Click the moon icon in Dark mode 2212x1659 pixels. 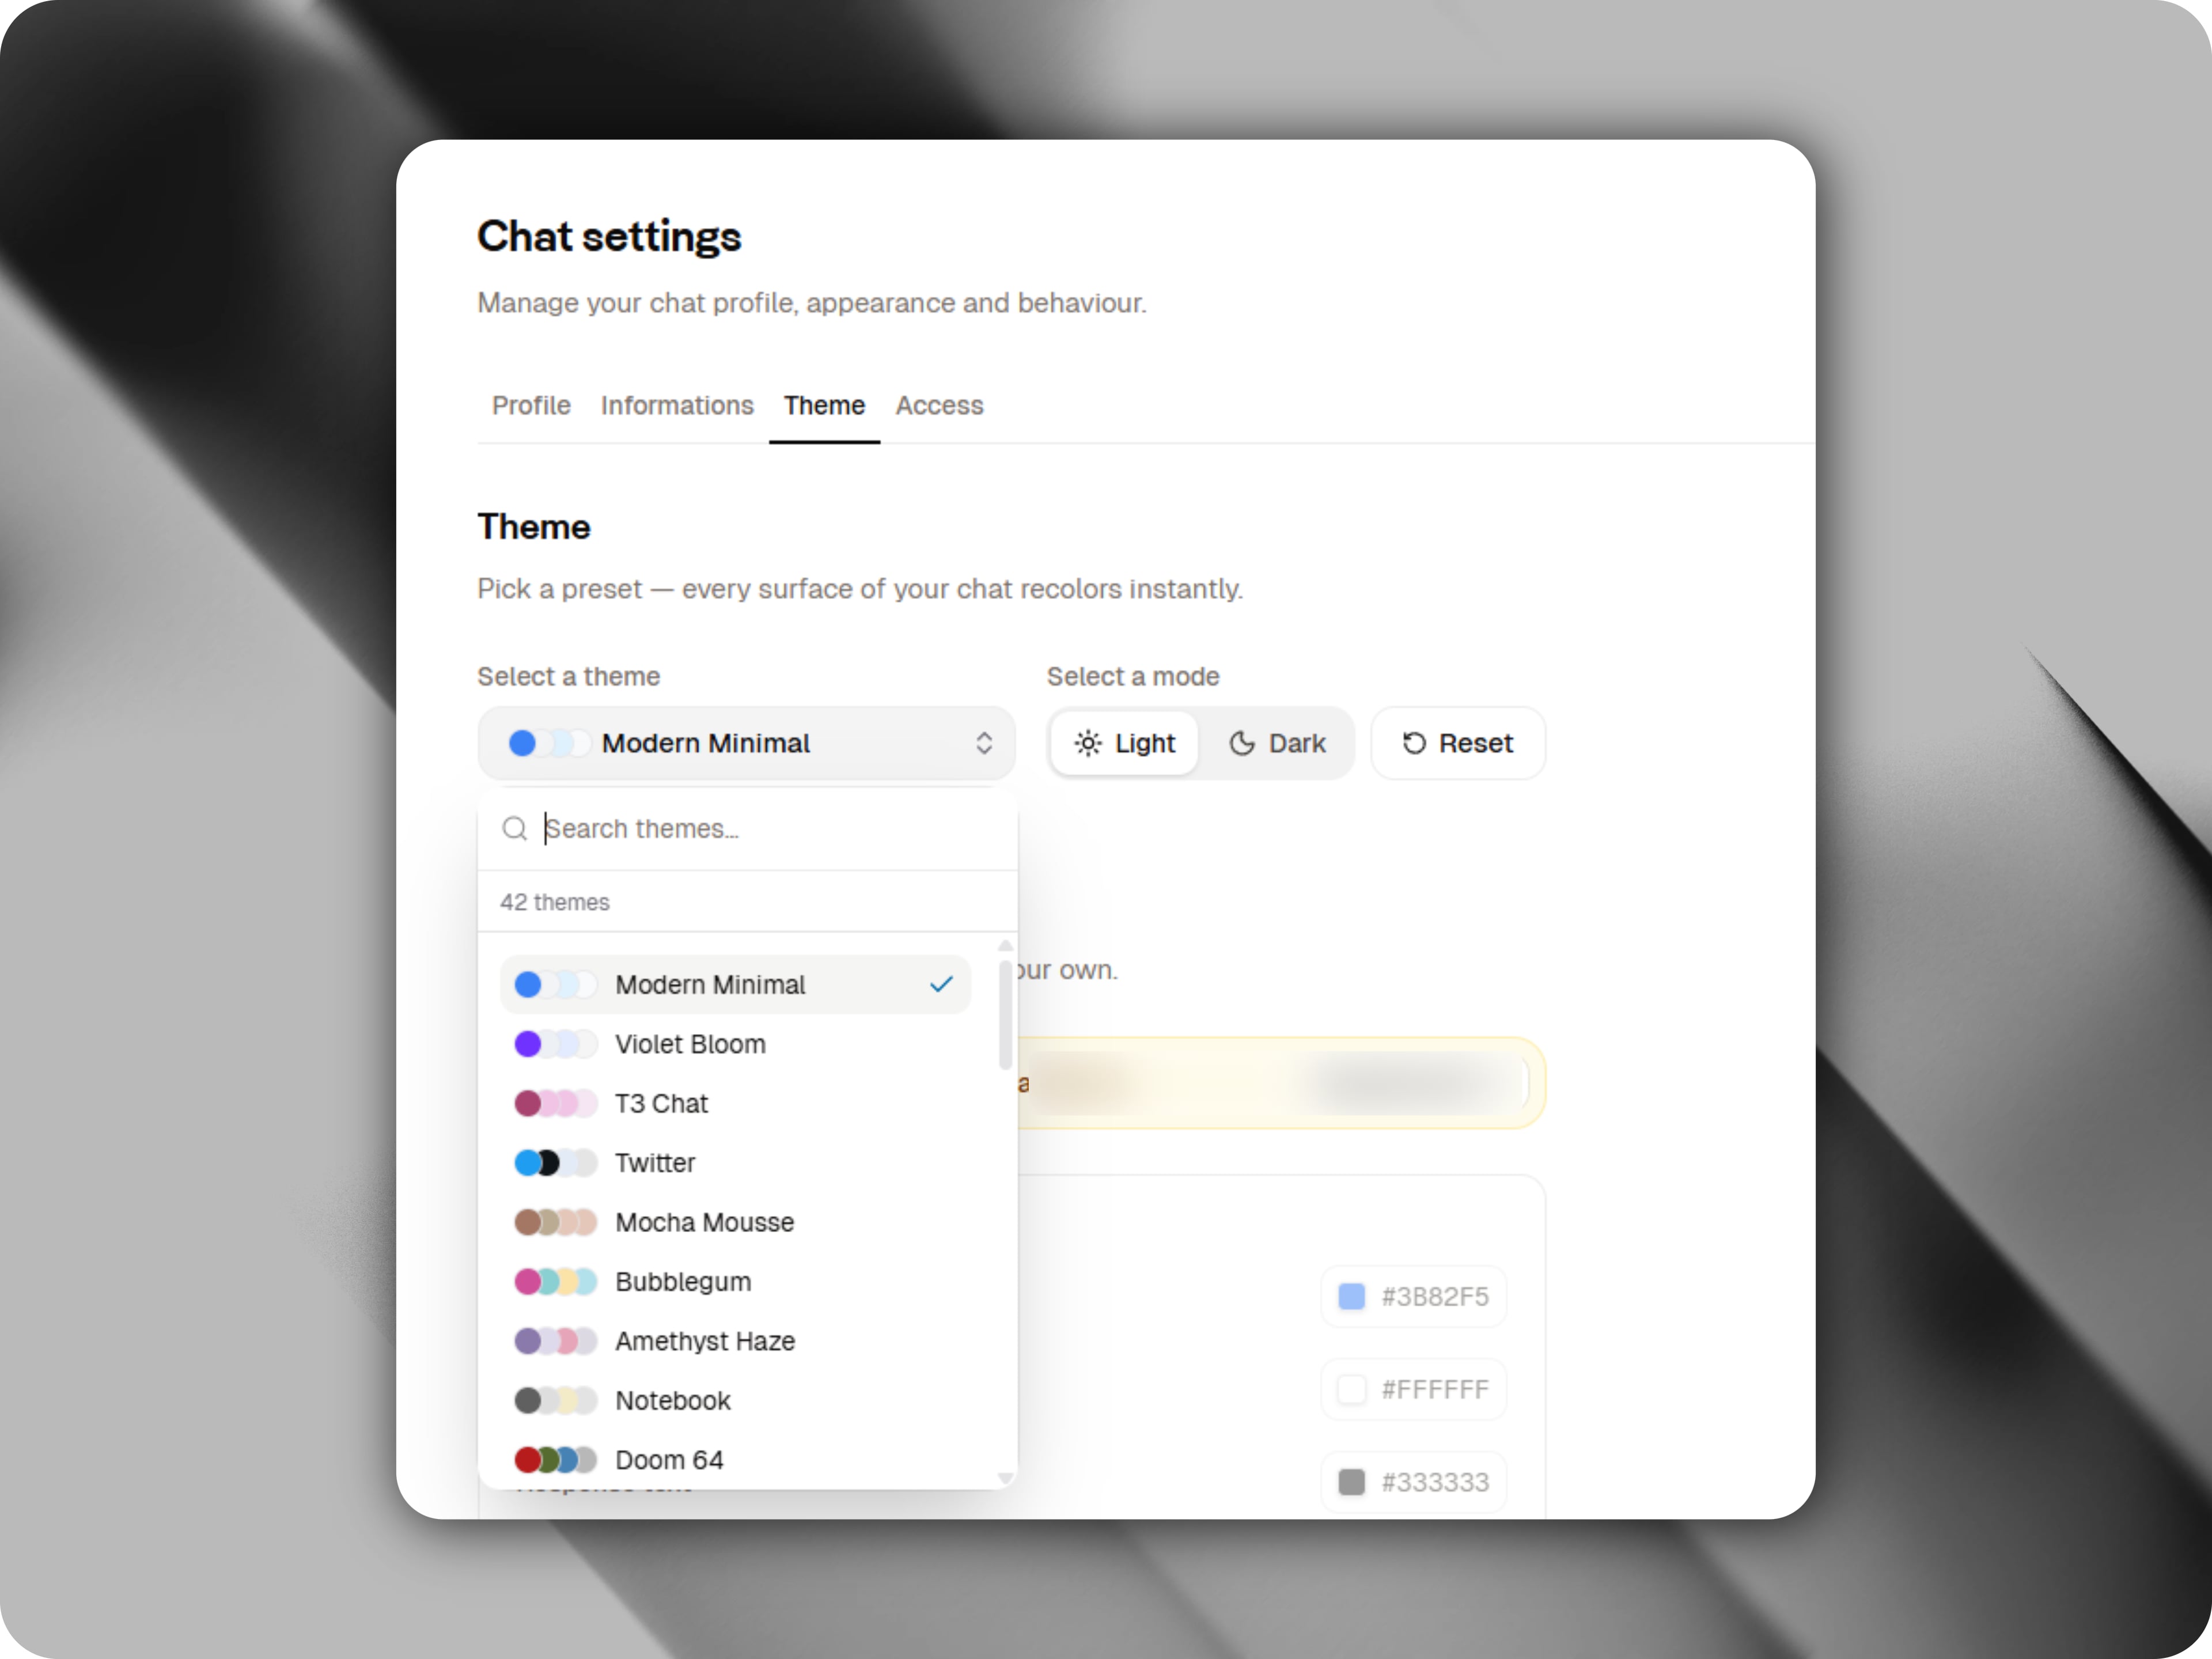1242,743
